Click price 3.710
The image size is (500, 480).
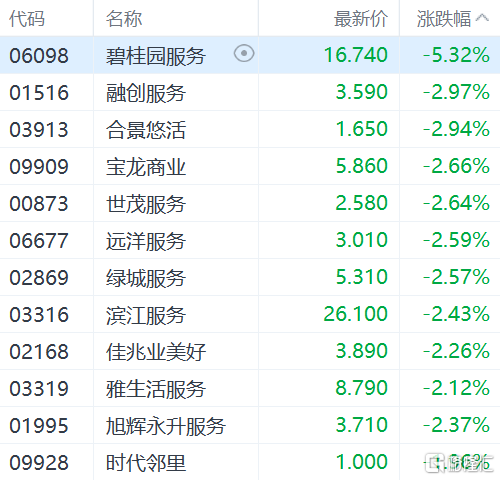362,425
